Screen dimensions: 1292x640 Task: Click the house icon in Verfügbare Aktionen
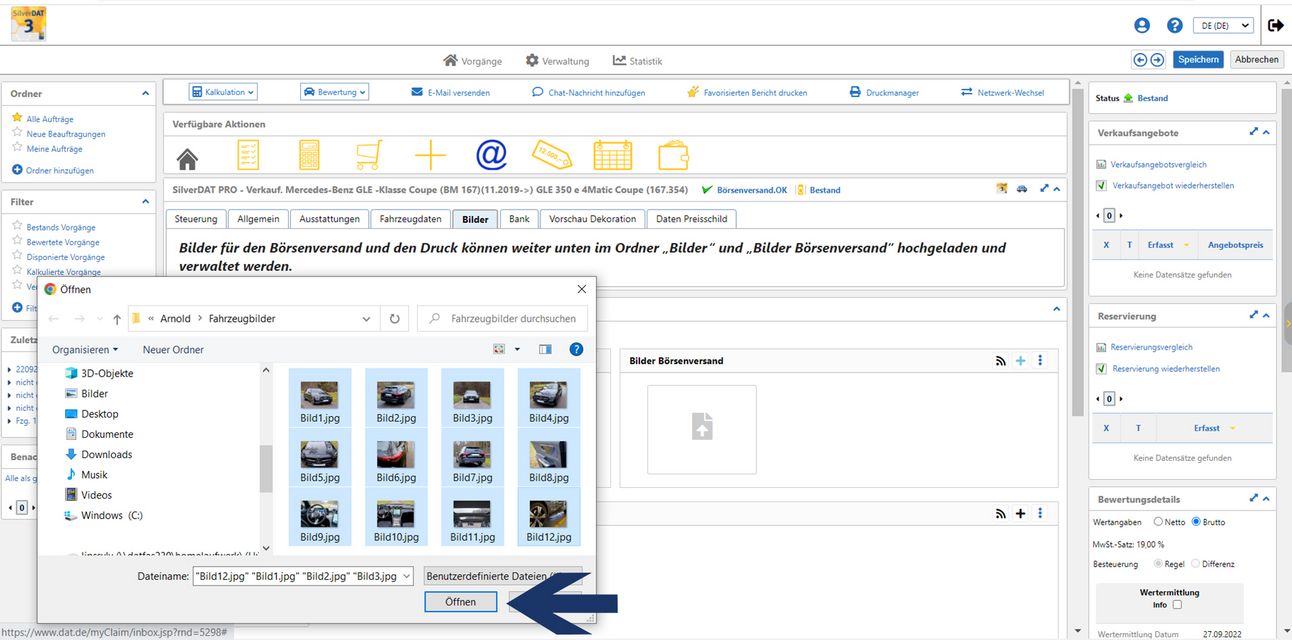187,157
